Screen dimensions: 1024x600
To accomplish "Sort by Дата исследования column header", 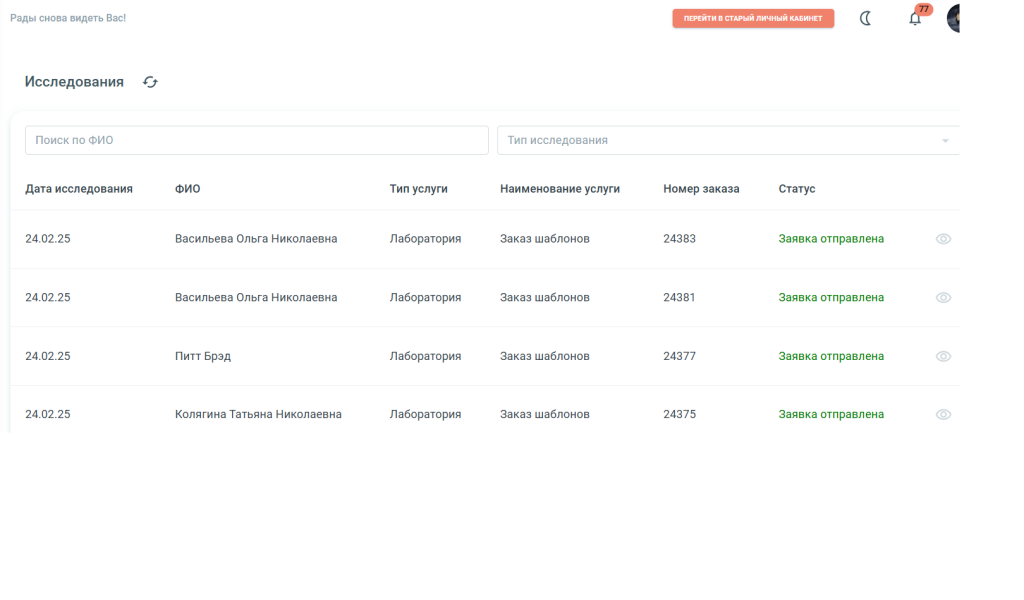I will pyautogui.click(x=79, y=189).
